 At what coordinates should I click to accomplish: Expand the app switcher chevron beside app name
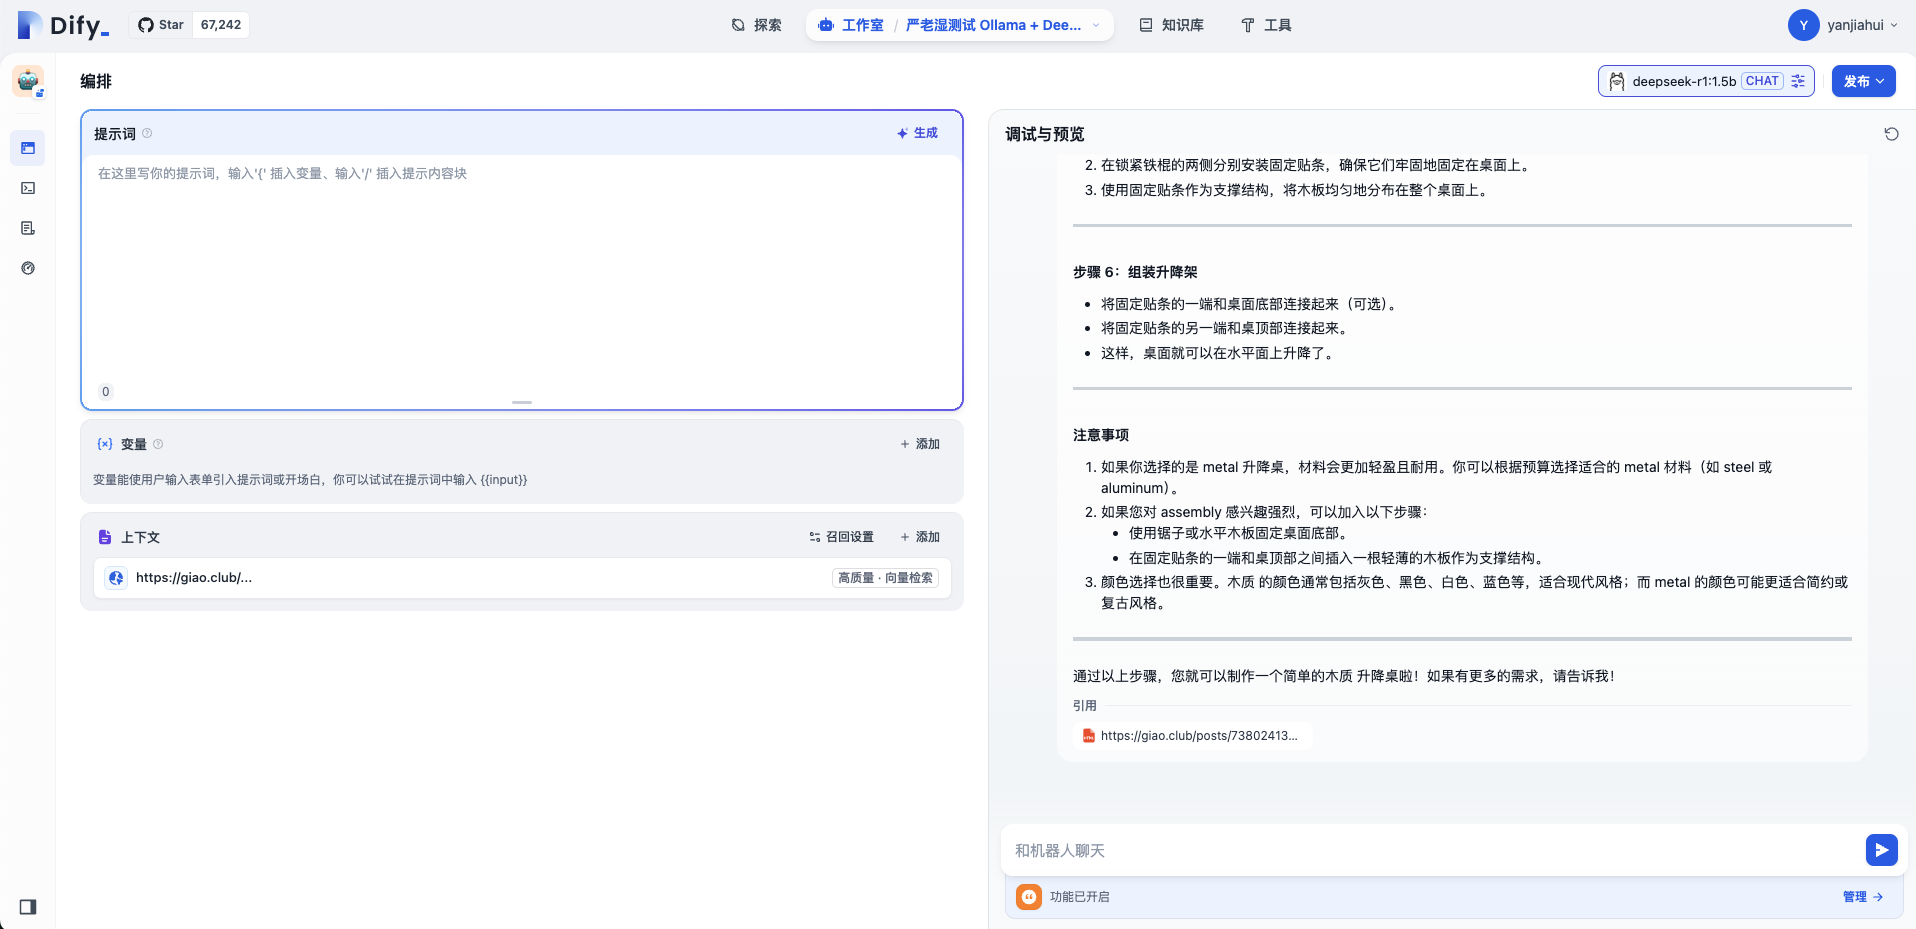coord(1096,25)
